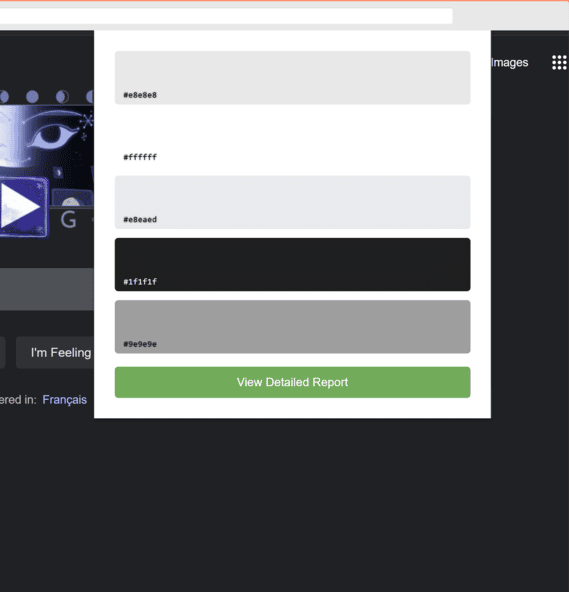Open the Google apps grid icon

click(x=560, y=63)
